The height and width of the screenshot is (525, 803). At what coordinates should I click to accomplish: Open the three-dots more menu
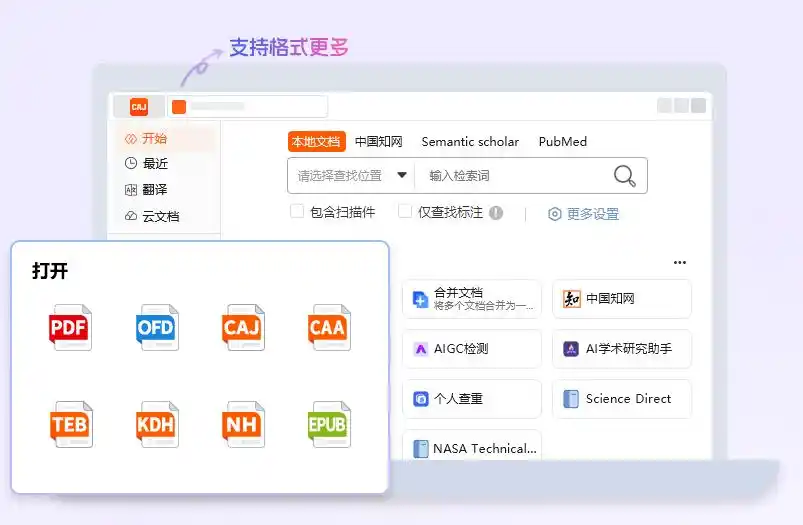pyautogui.click(x=680, y=262)
